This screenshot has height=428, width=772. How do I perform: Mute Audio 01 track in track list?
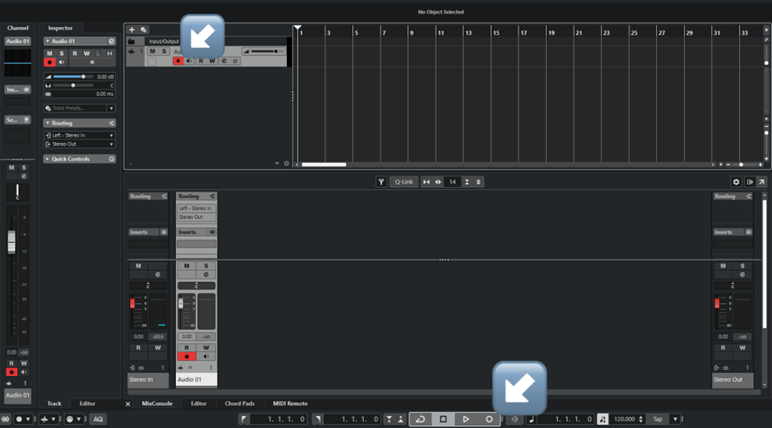click(152, 51)
